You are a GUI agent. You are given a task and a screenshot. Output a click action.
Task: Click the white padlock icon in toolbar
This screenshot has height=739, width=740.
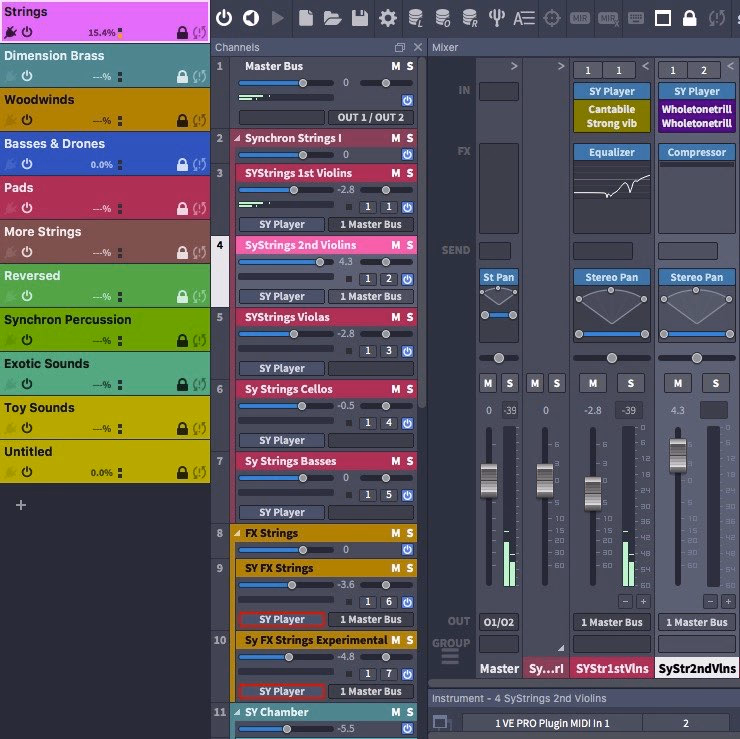pos(690,18)
